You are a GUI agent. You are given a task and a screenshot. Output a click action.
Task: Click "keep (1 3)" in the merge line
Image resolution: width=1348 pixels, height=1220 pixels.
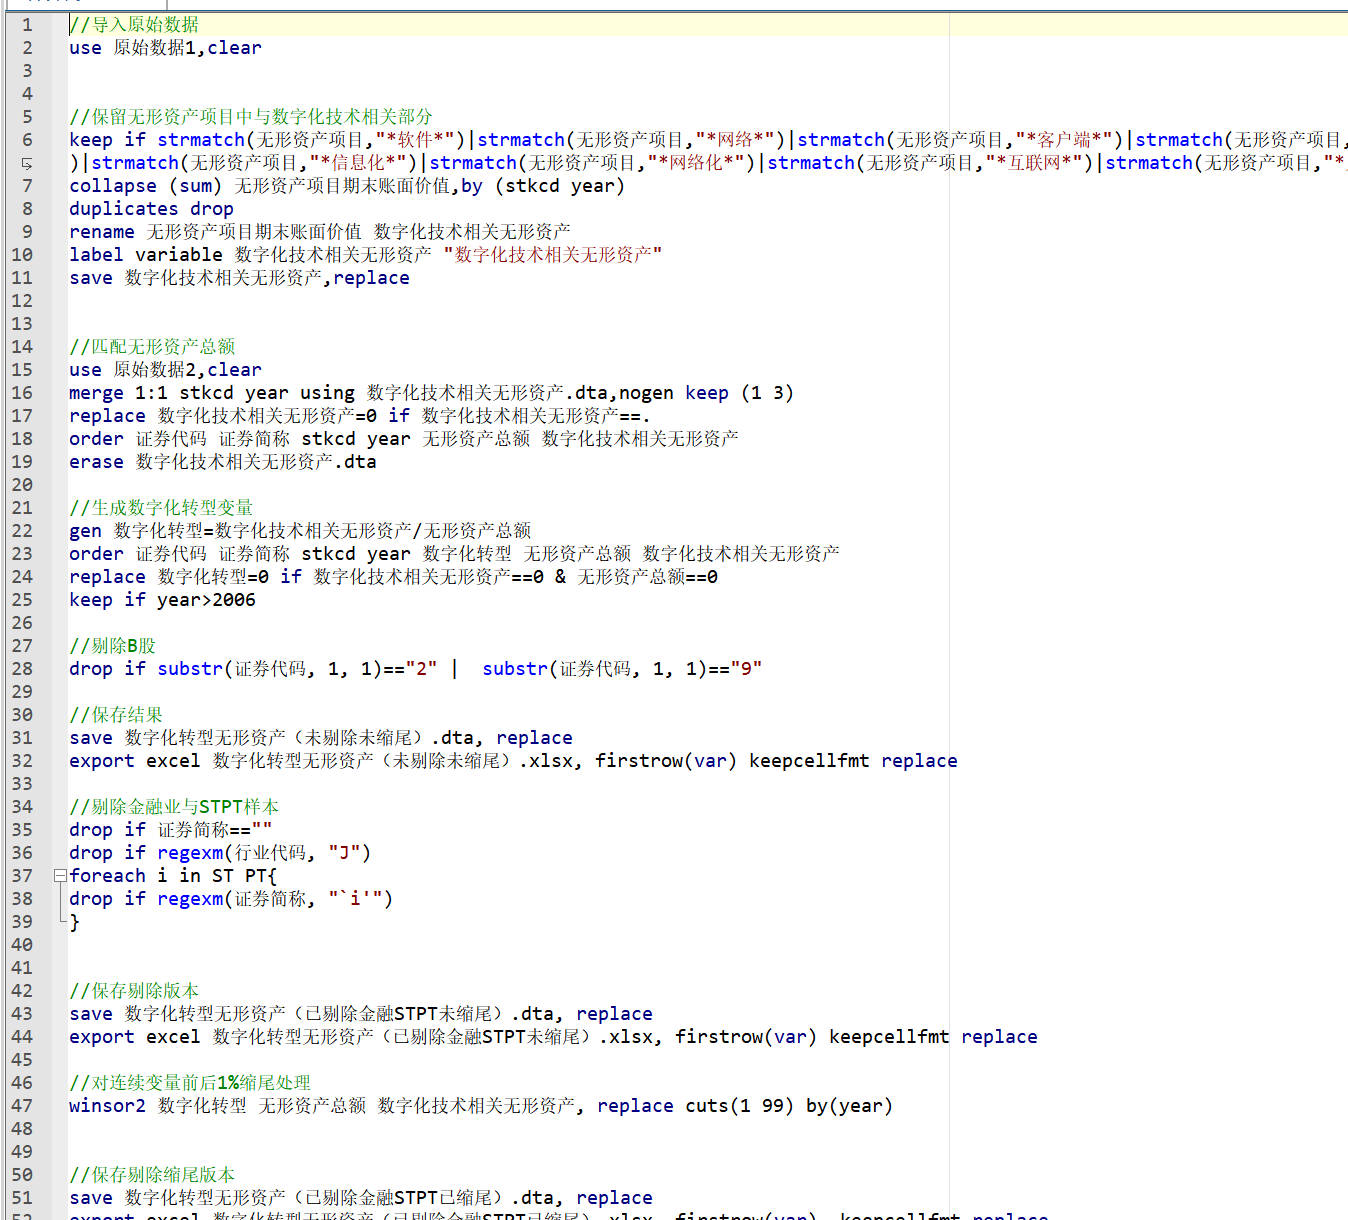[739, 392]
